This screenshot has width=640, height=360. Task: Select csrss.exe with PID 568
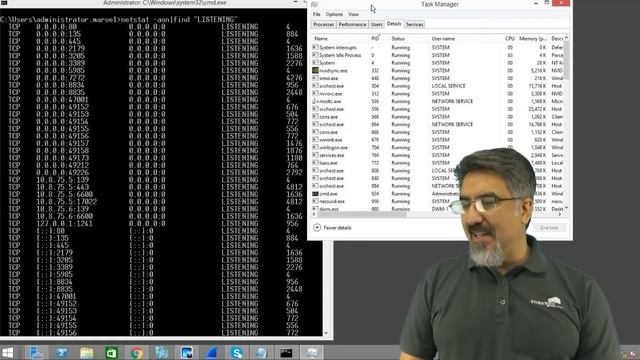point(438,116)
